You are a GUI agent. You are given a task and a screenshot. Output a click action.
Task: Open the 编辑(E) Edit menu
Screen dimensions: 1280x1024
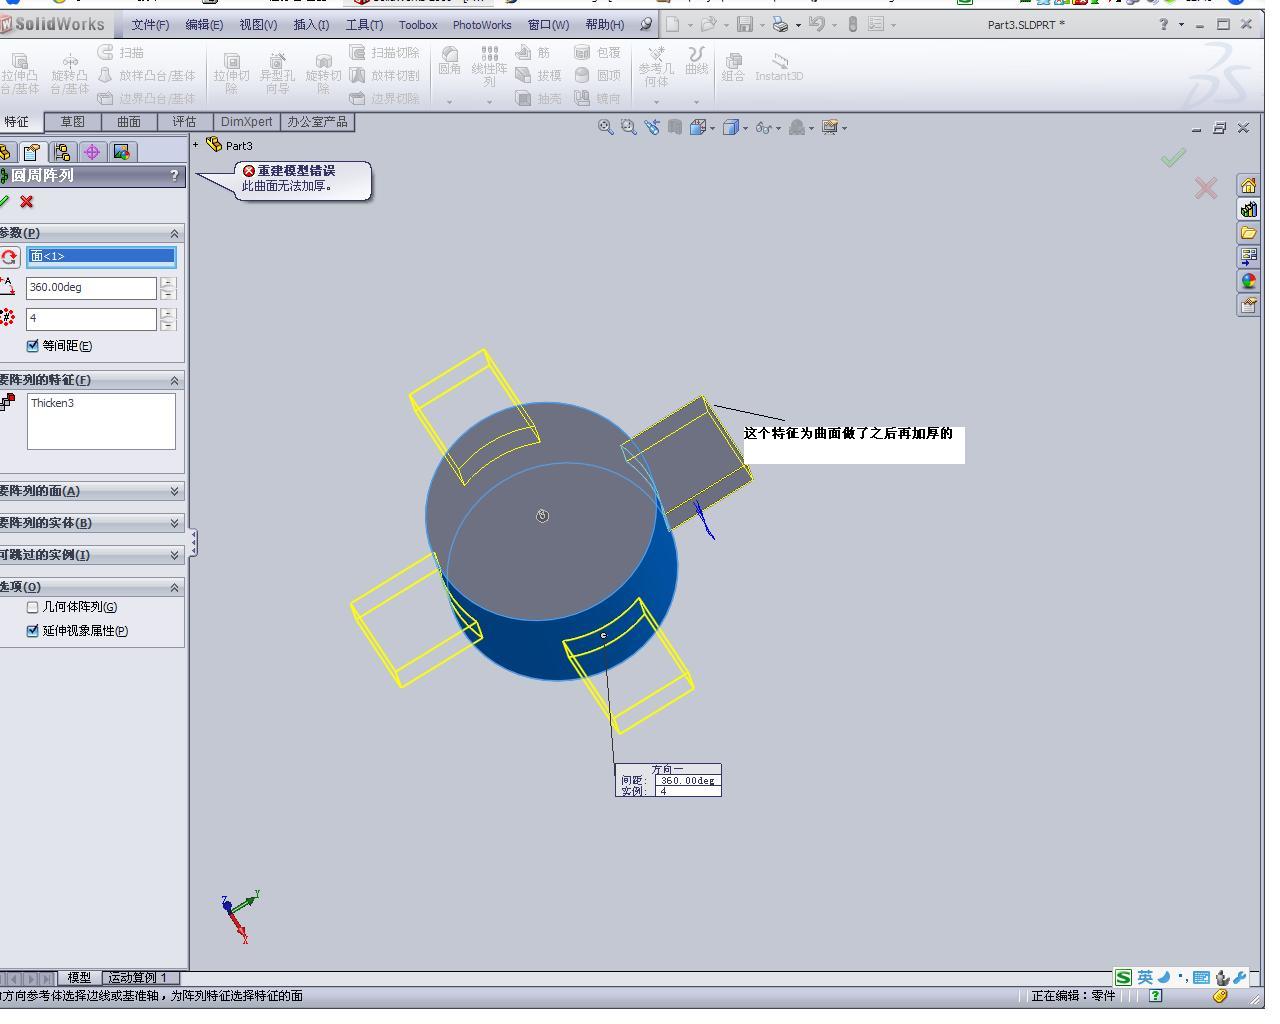click(204, 25)
